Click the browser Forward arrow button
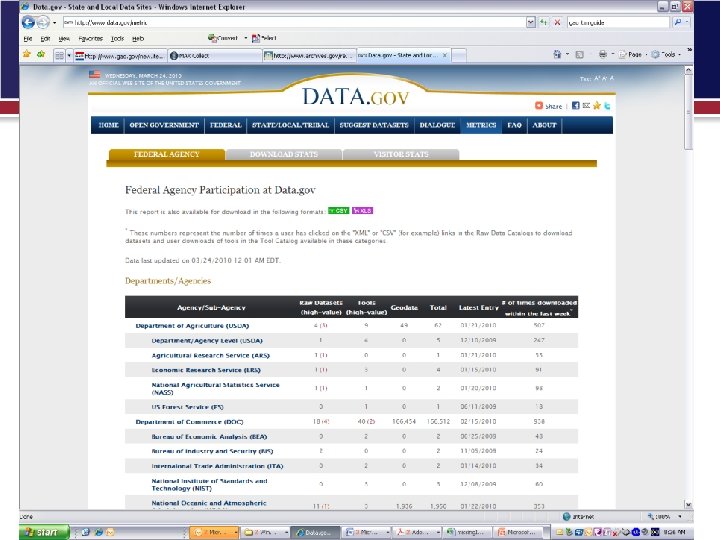The height and width of the screenshot is (540, 720). tap(43, 22)
